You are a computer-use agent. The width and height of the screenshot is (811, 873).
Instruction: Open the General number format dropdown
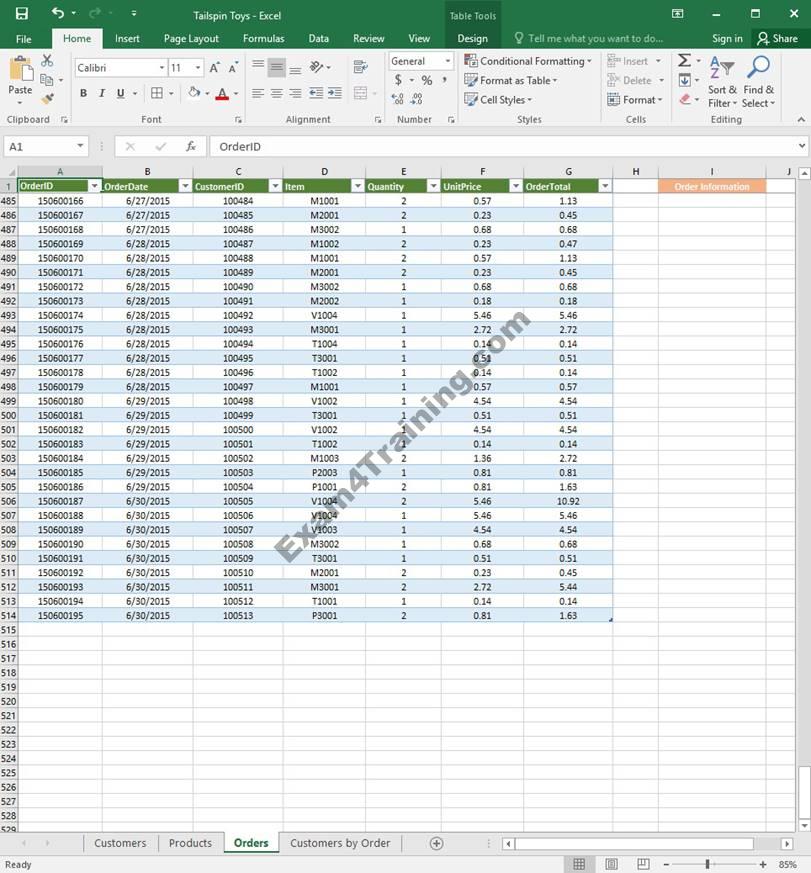[446, 61]
